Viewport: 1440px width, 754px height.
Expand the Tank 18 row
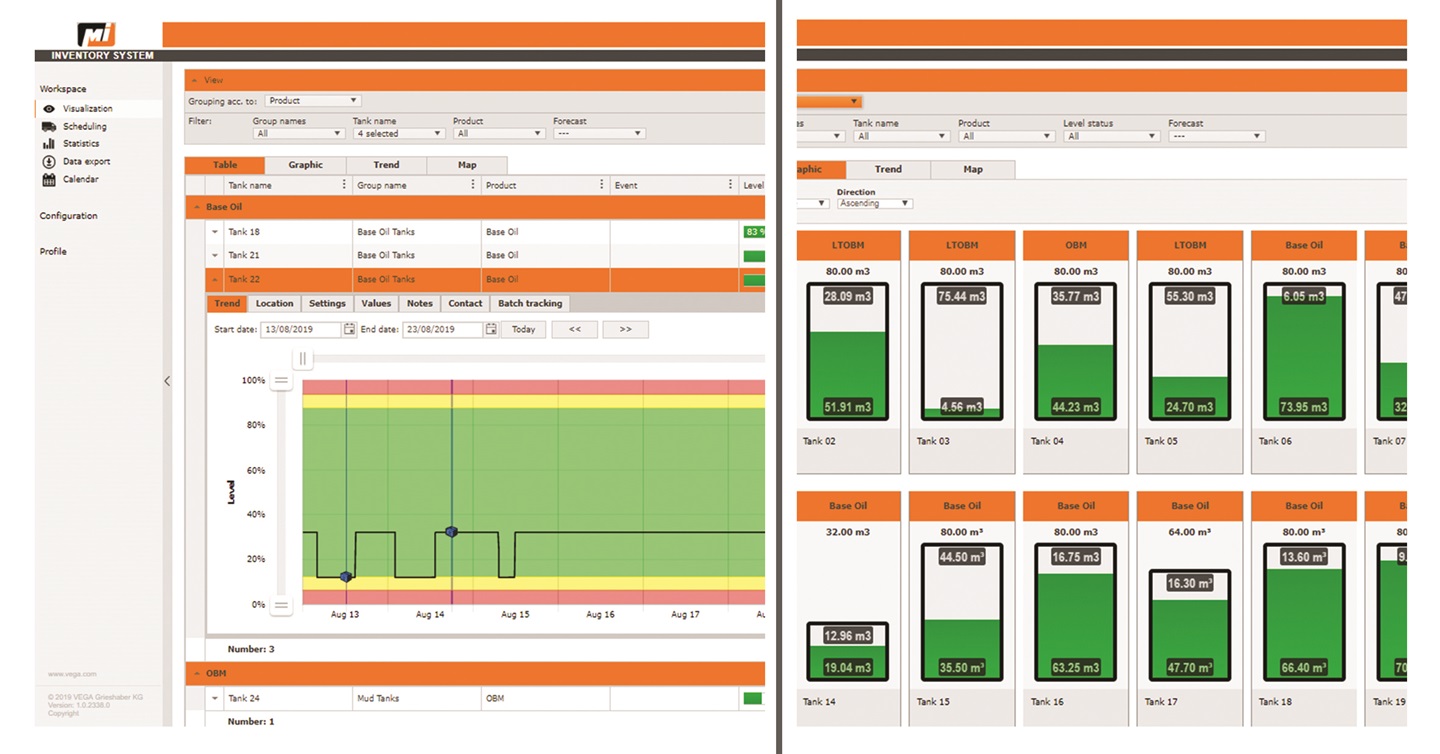click(214, 232)
